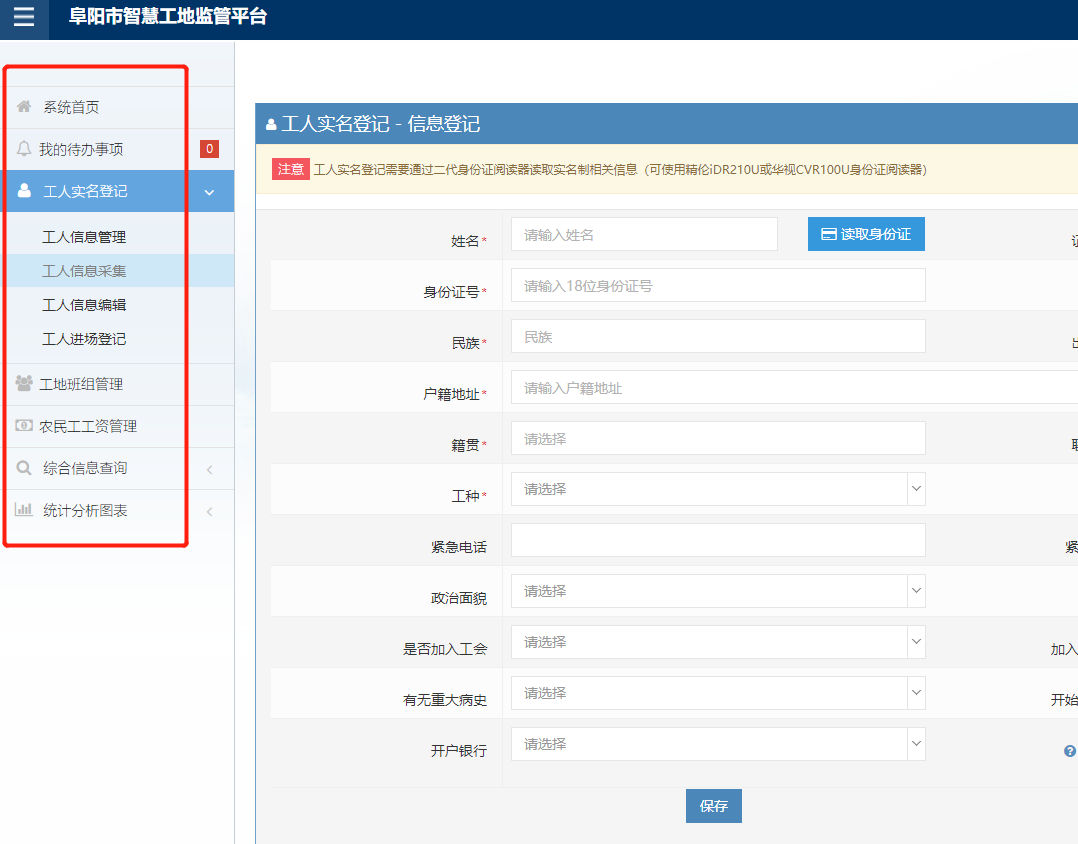Click the 保存 button
Viewport: 1078px width, 844px height.
click(713, 806)
